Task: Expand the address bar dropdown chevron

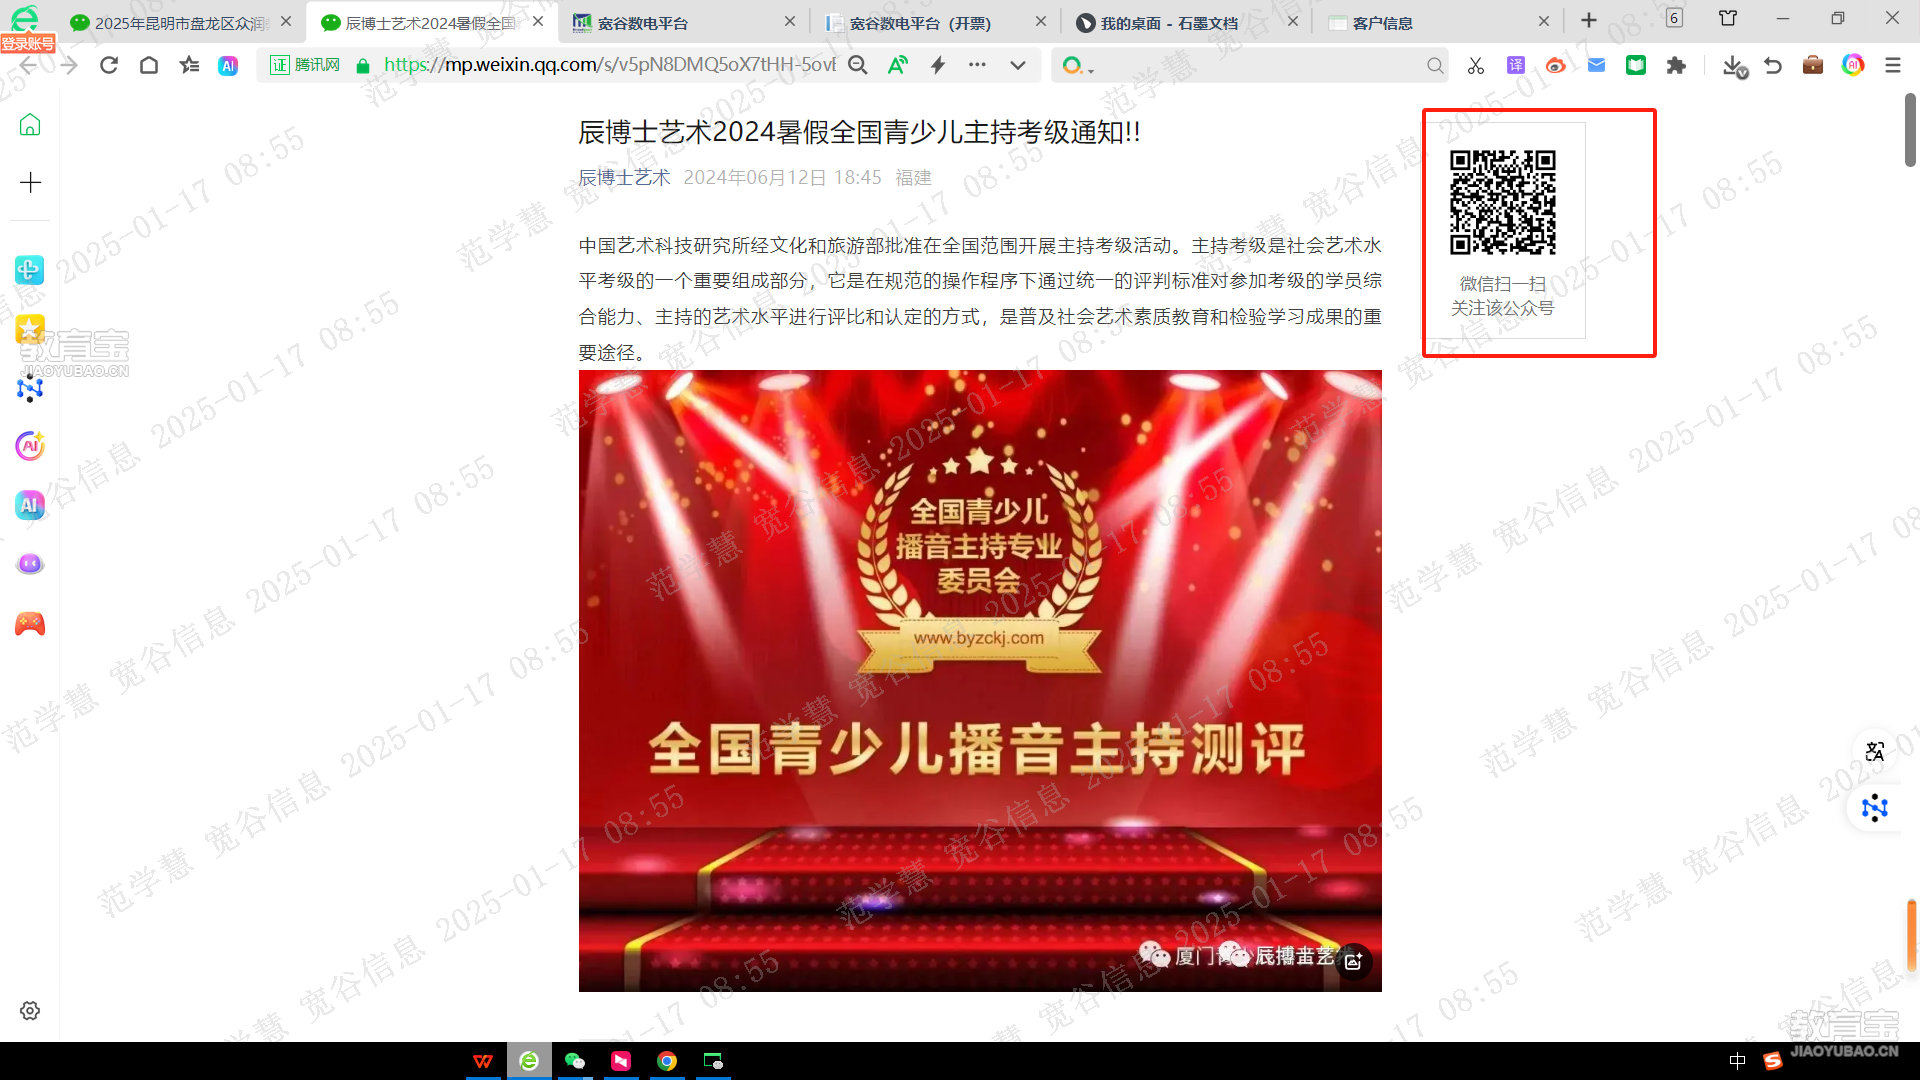Action: [1018, 65]
